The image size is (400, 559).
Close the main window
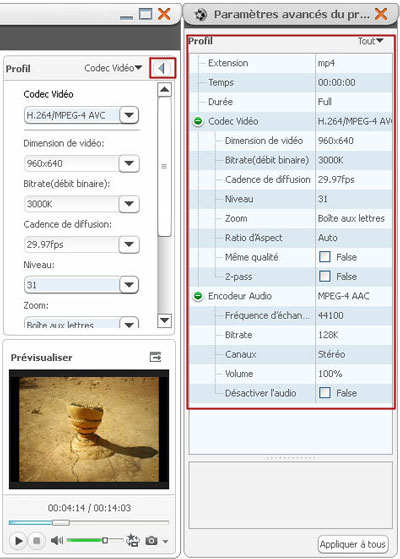164,14
